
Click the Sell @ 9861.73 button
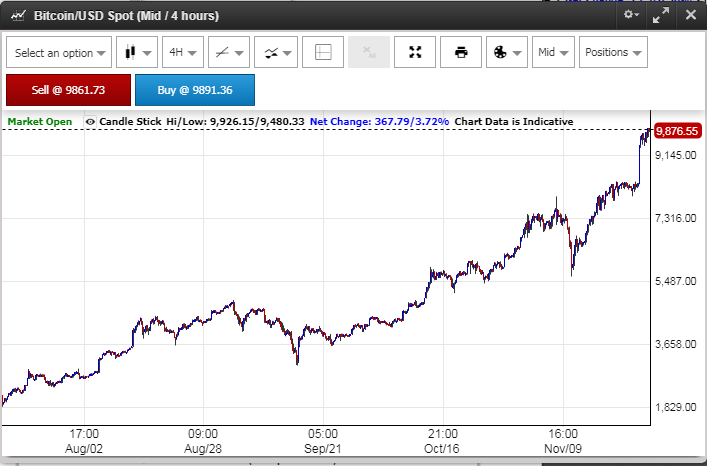69,90
